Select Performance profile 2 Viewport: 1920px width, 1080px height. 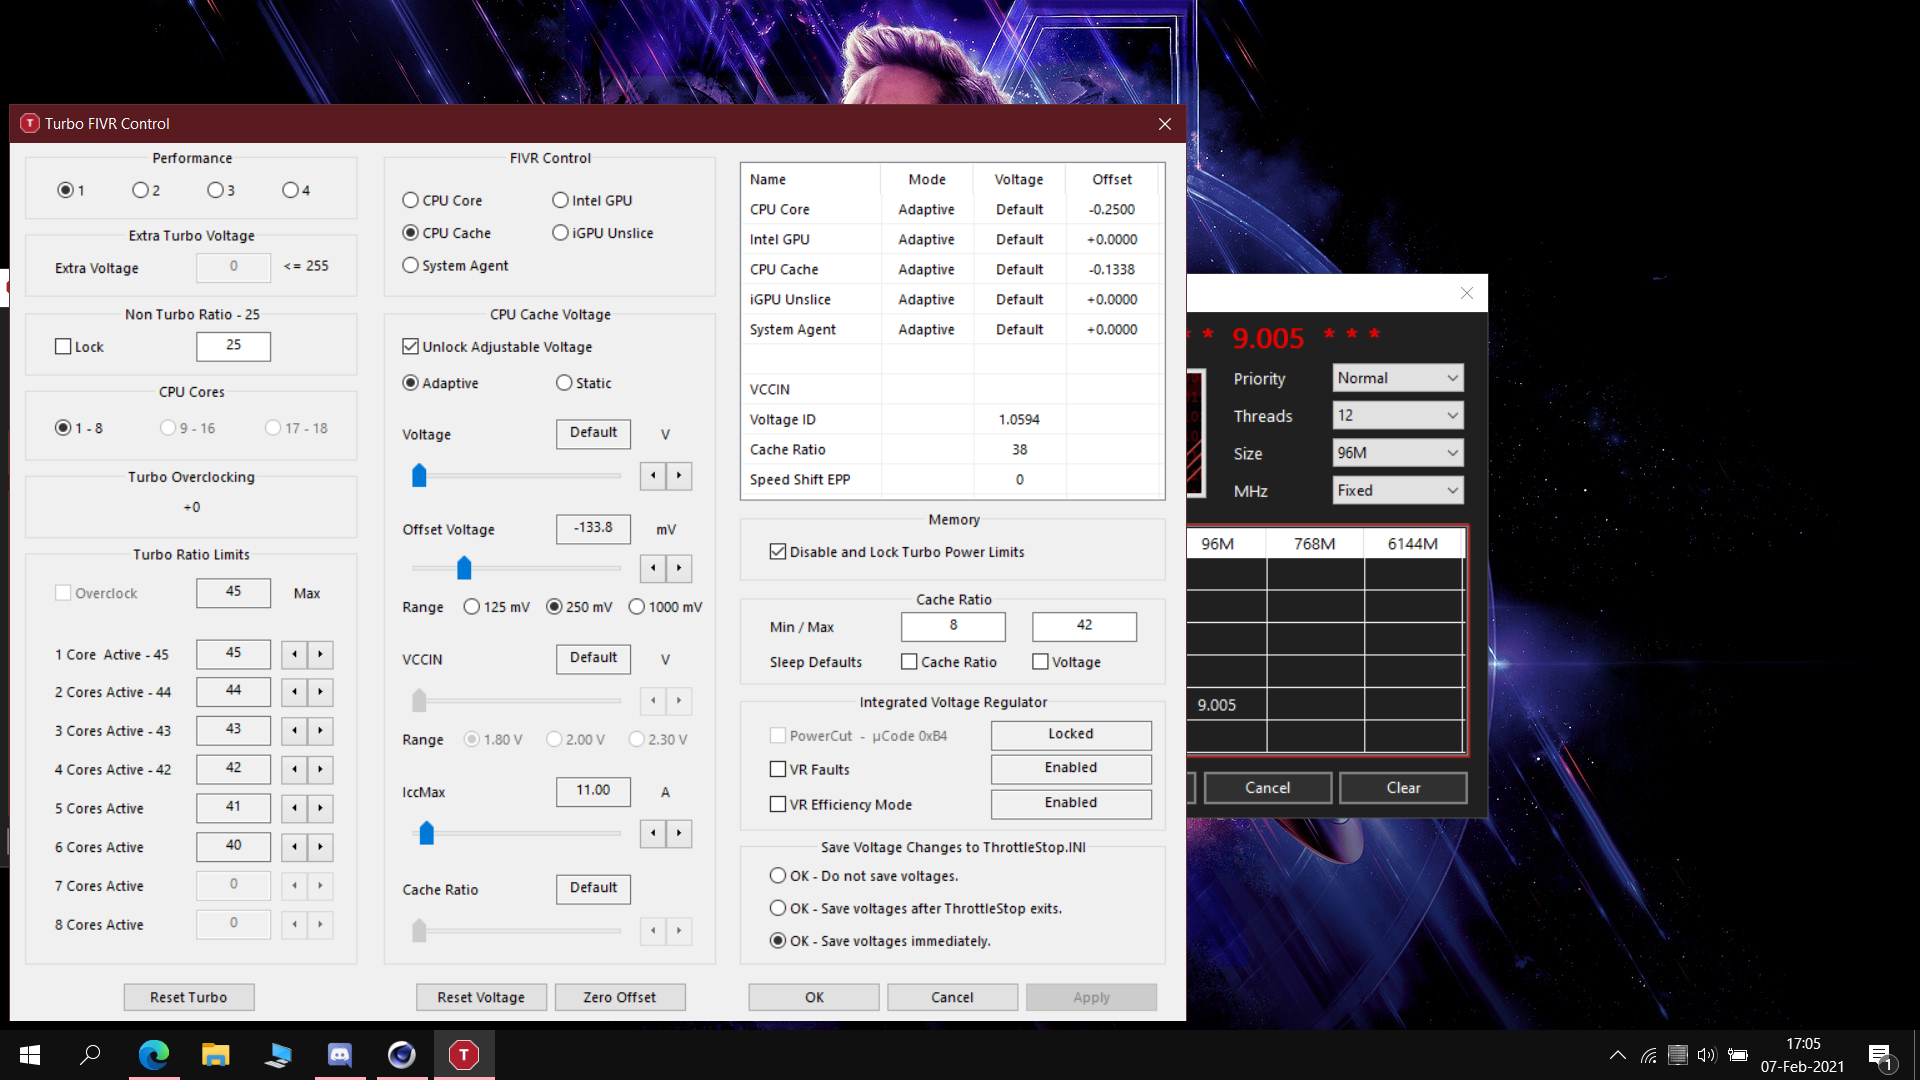click(x=146, y=190)
